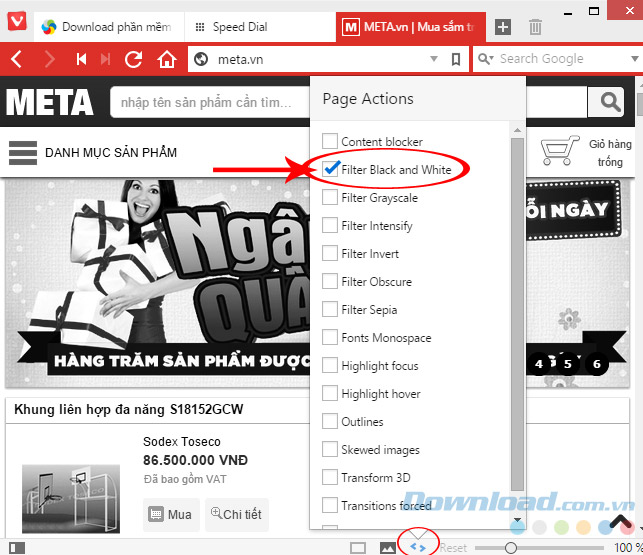Reload the current meta.vn page
Image resolution: width=643 pixels, height=555 pixels.
pos(133,59)
